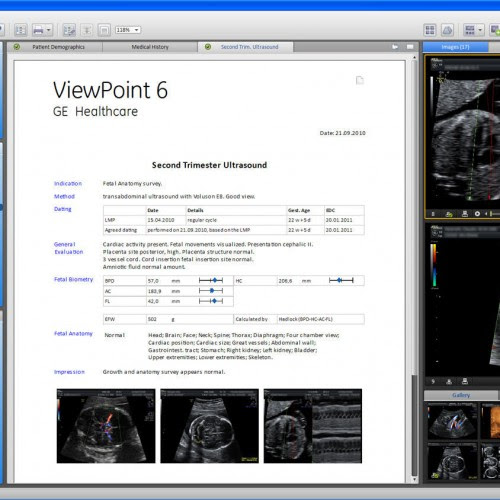Screen dimensions: 500x500
Task: Click the record circle icon under top image
Action: pyautogui.click(x=477, y=214)
